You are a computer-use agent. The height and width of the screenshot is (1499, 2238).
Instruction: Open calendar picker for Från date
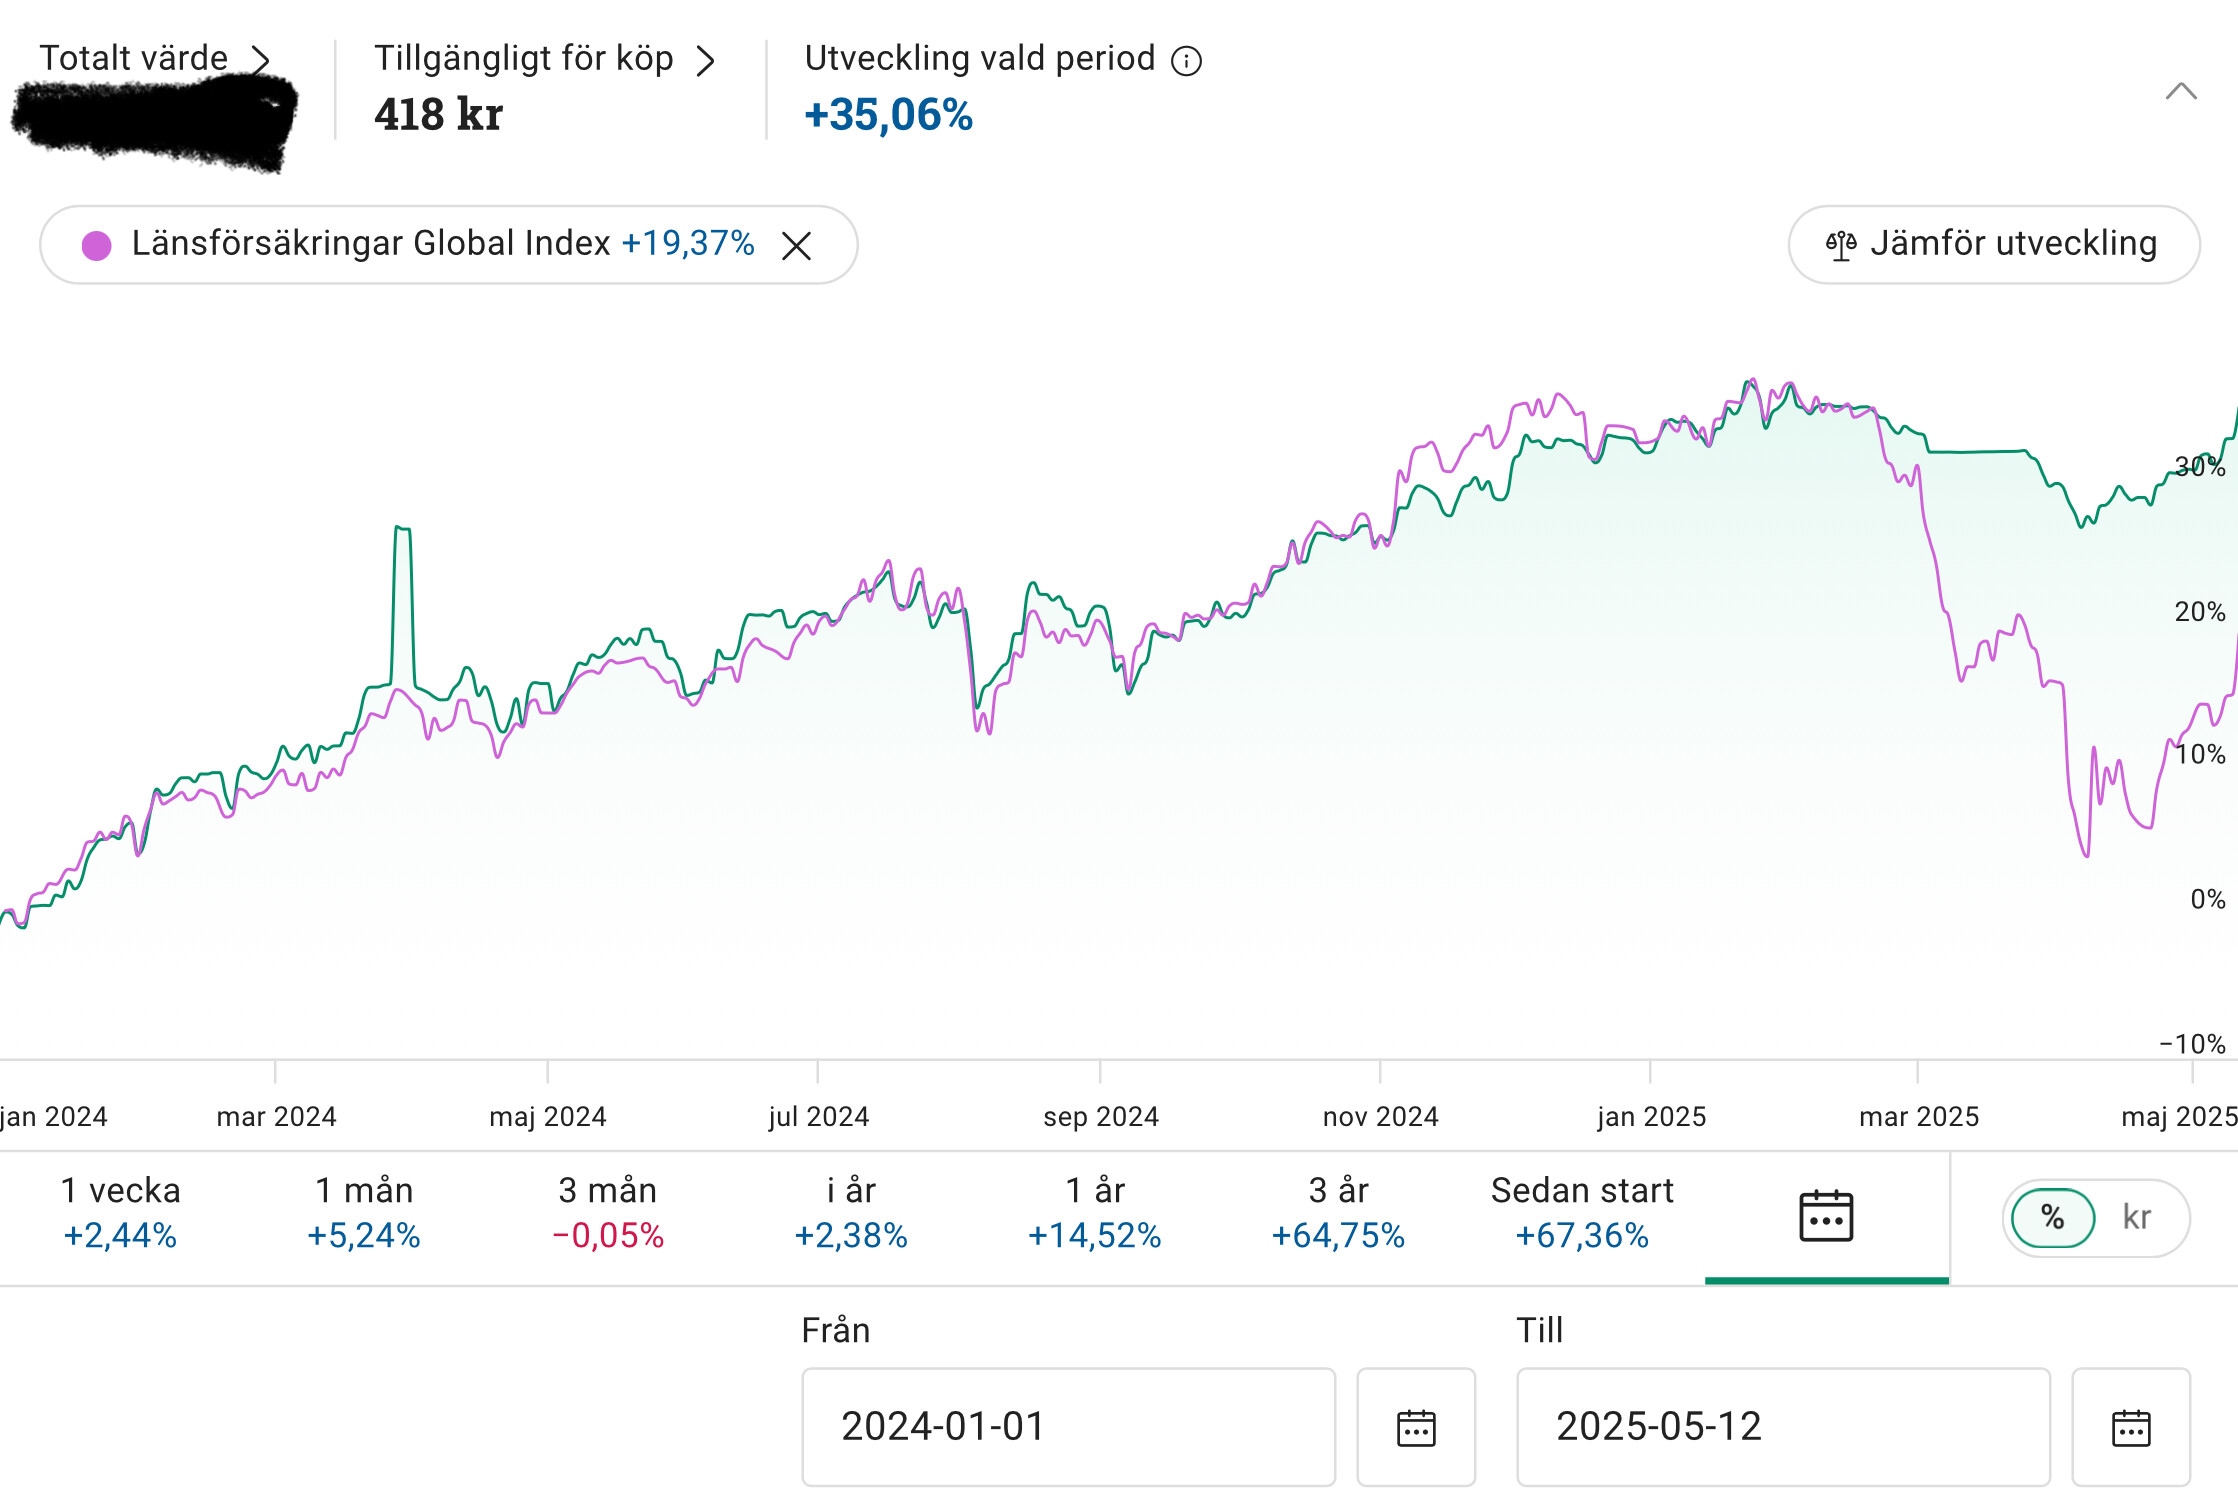(x=1415, y=1427)
